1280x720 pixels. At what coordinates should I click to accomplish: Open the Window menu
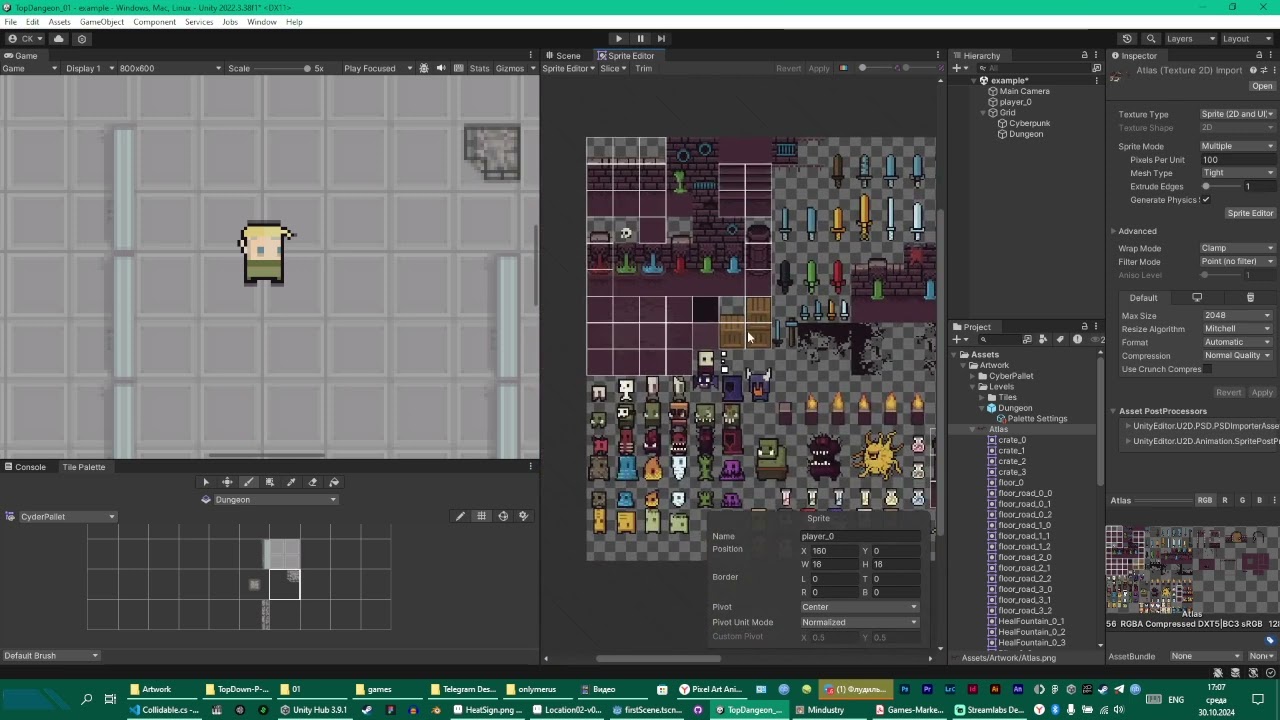(x=262, y=22)
